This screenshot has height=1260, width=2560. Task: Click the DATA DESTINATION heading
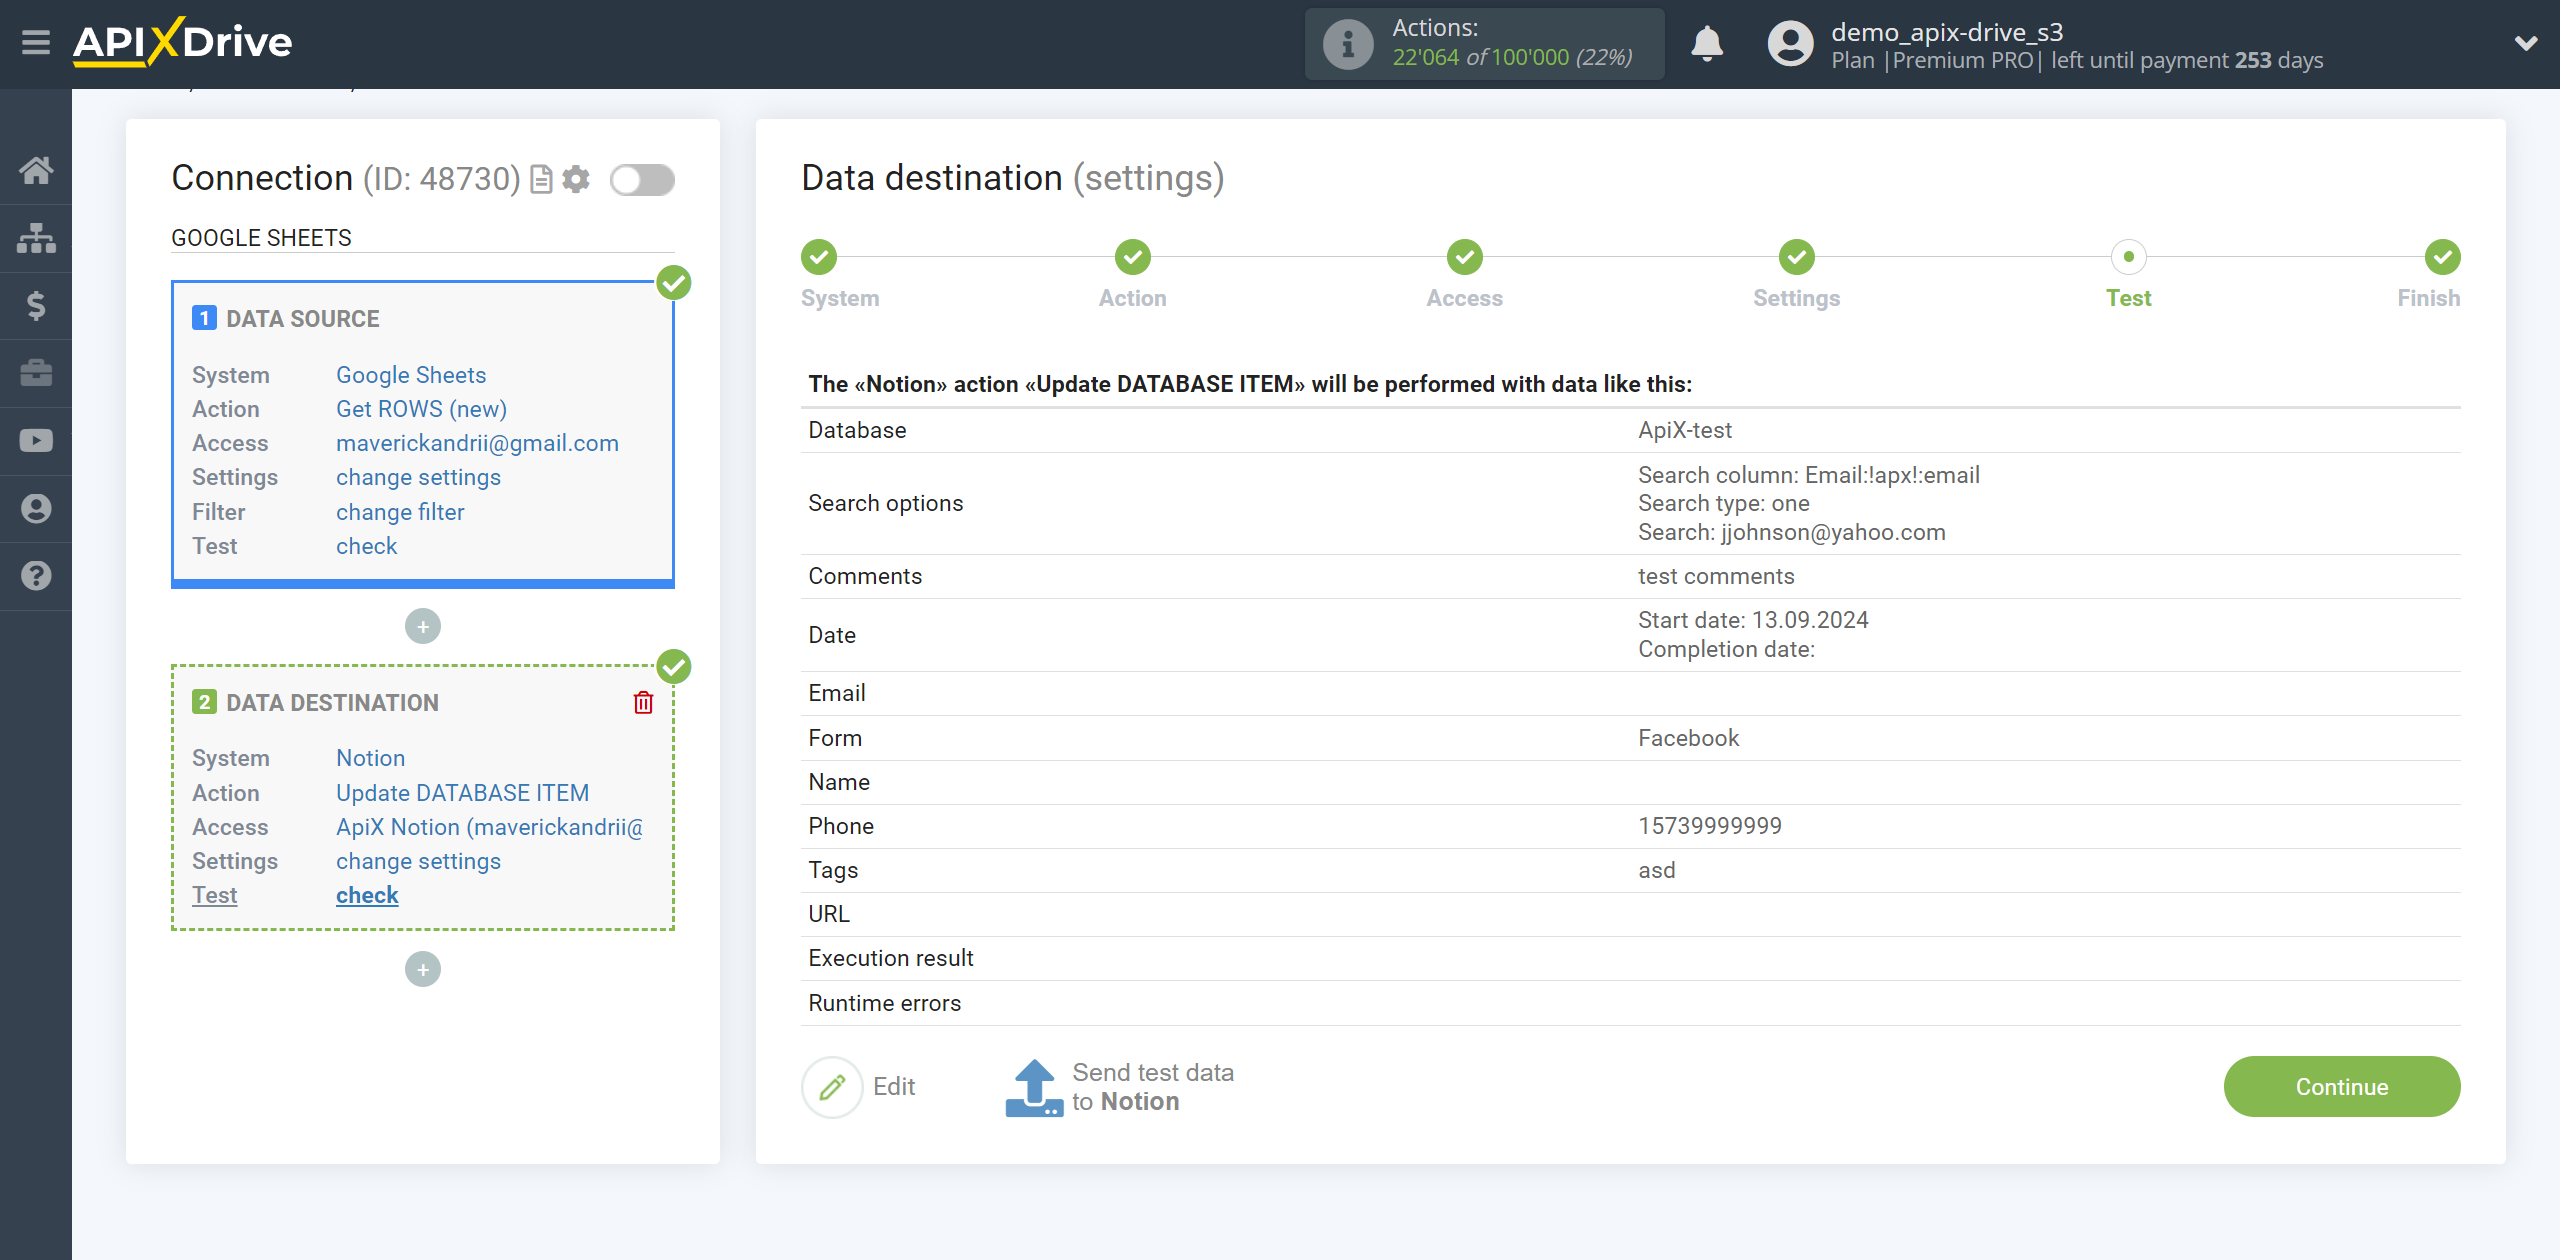tap(332, 703)
